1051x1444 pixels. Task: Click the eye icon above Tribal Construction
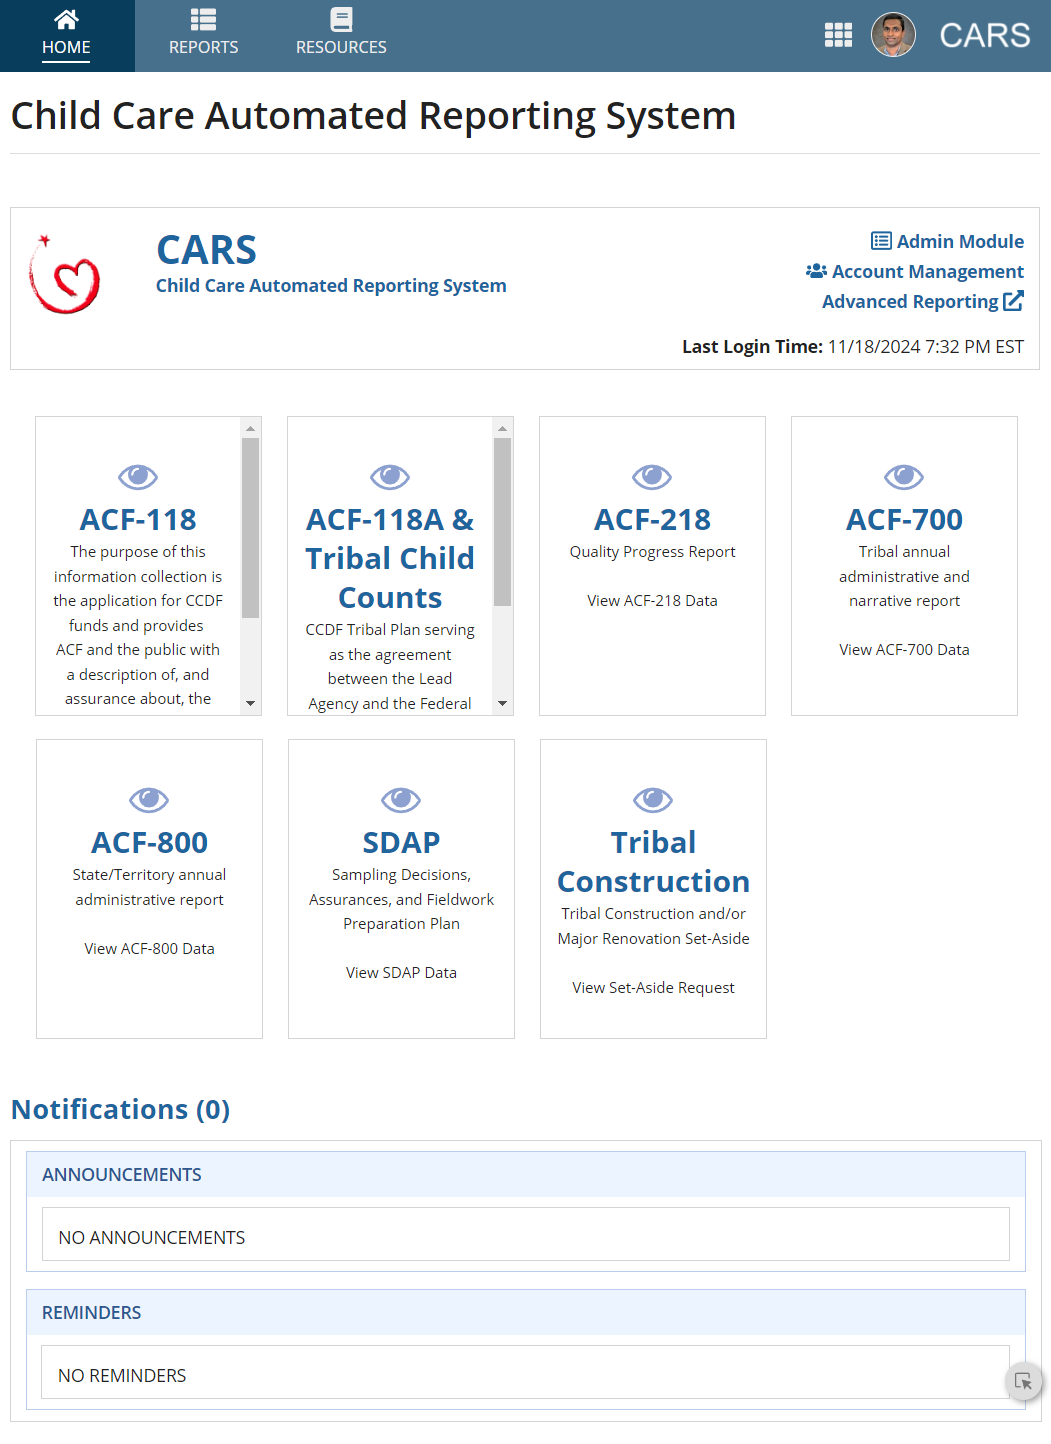tap(653, 800)
